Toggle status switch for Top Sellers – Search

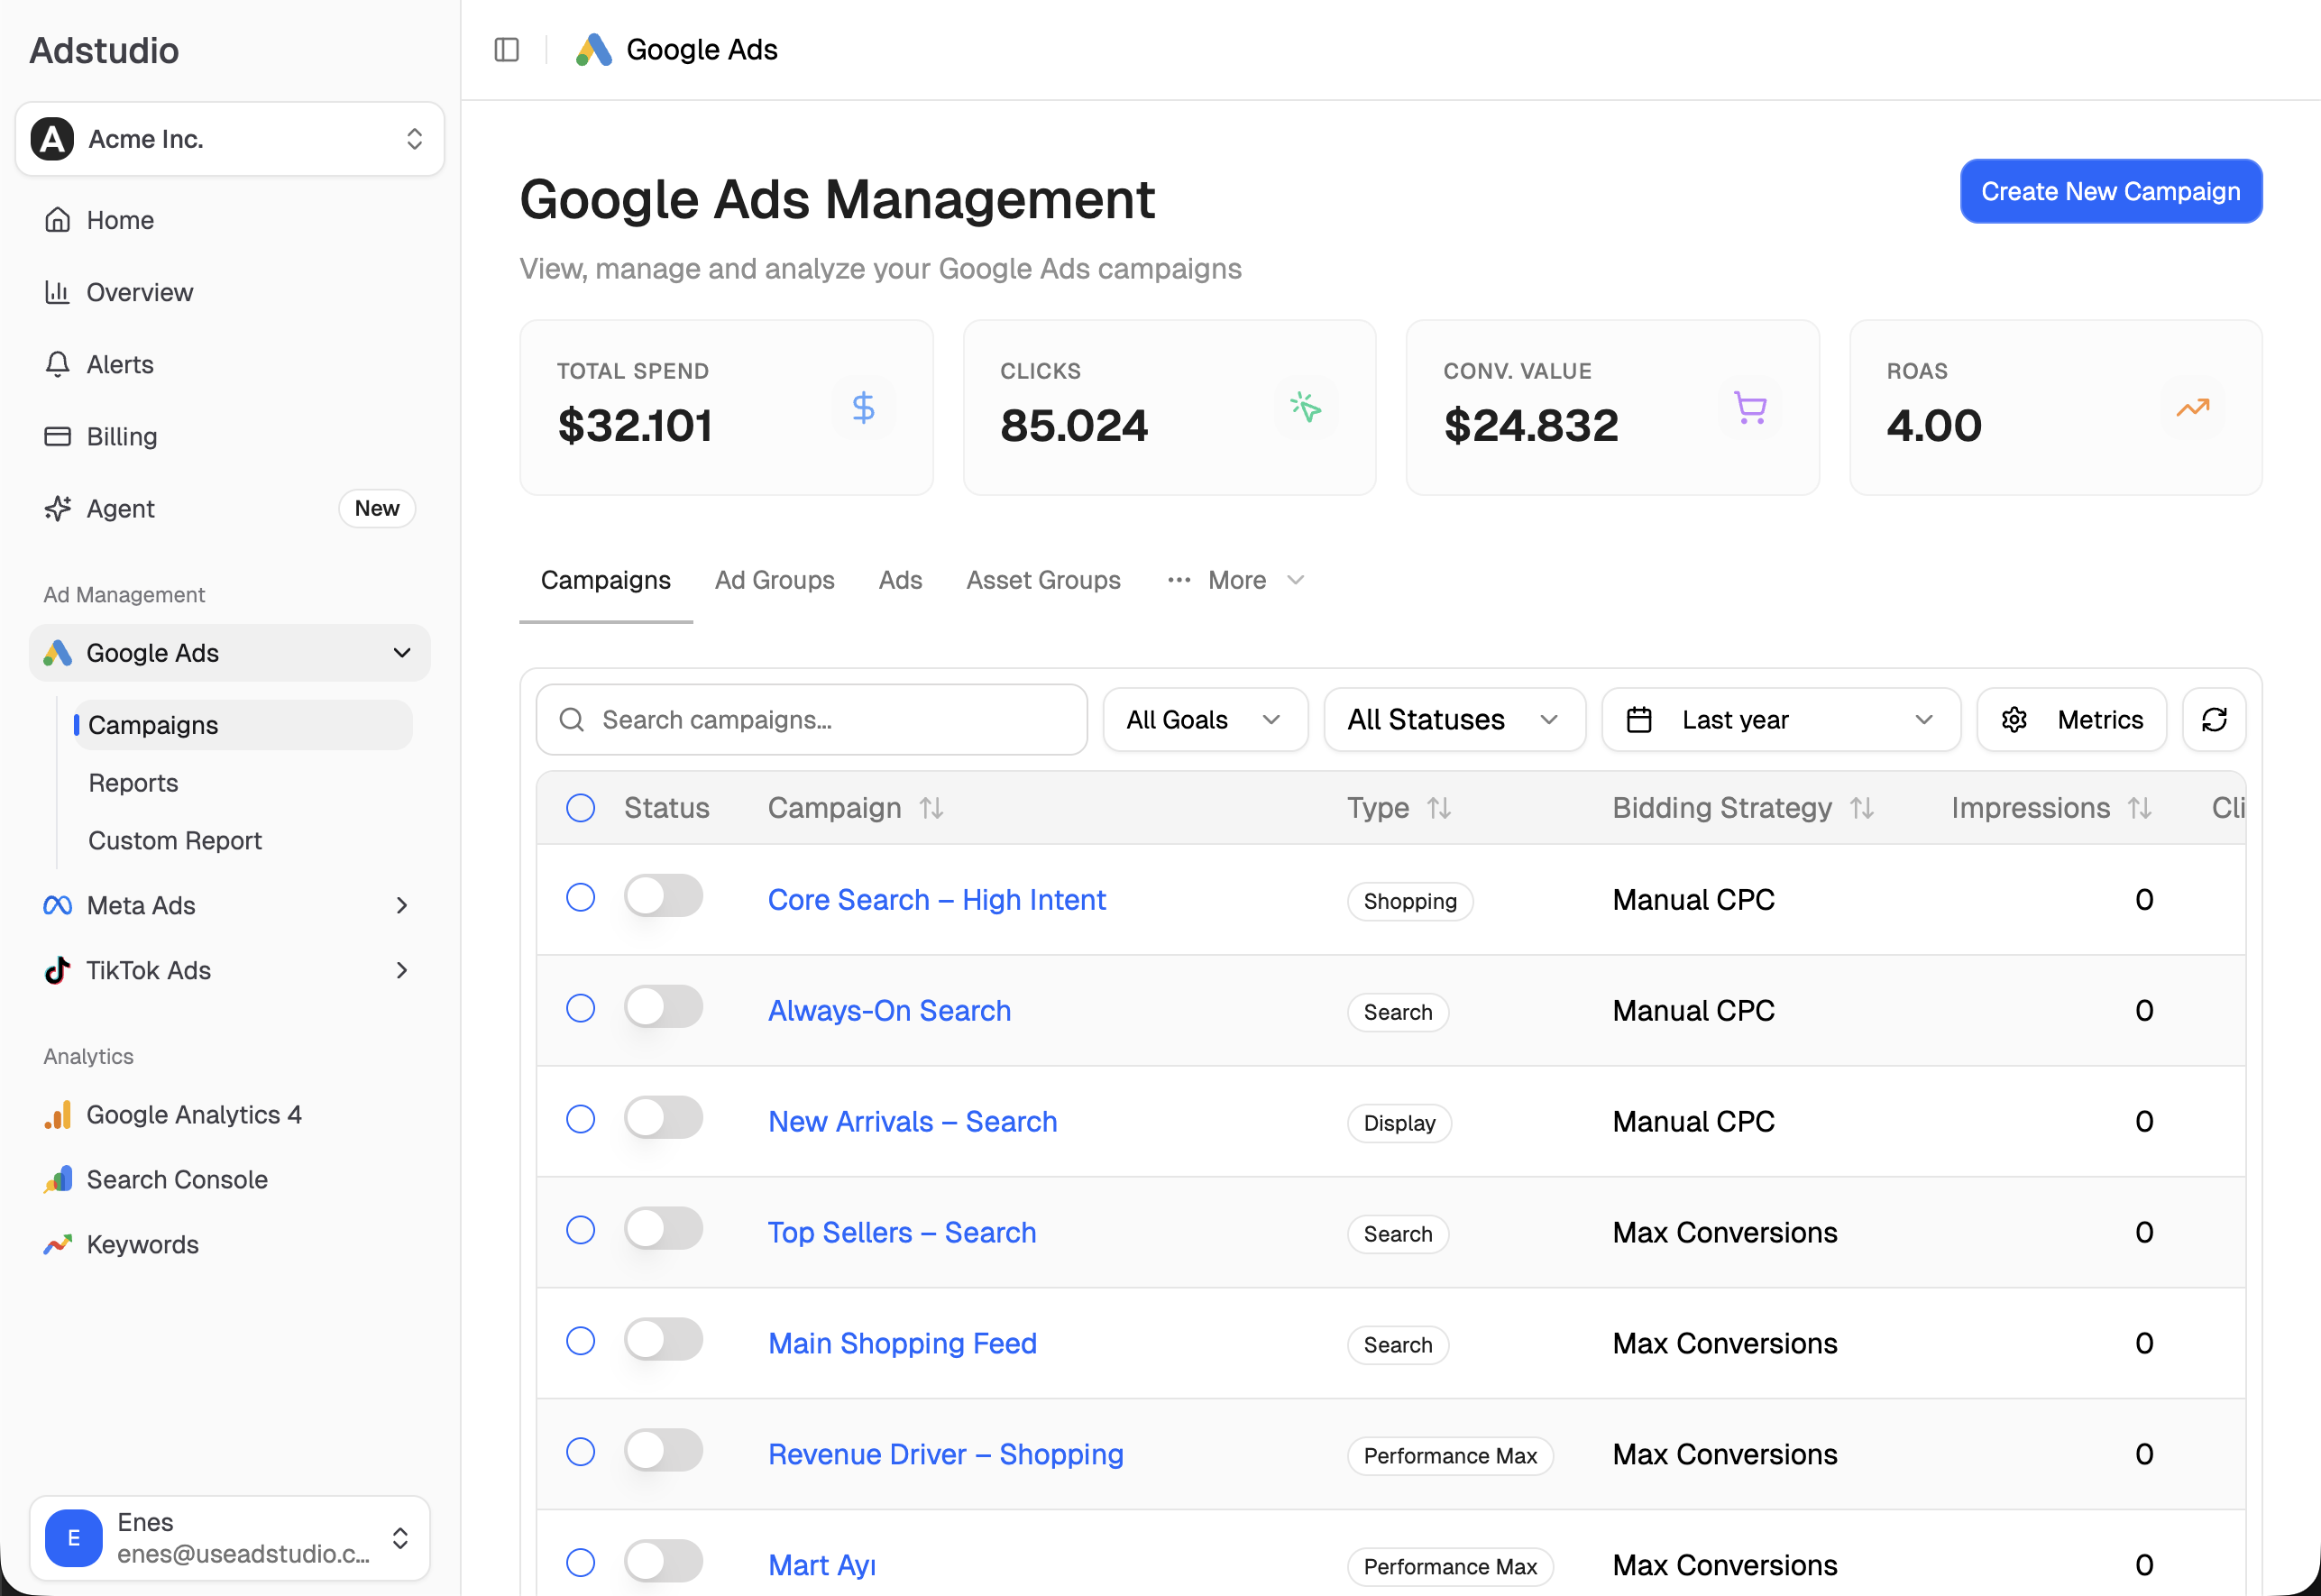point(663,1229)
